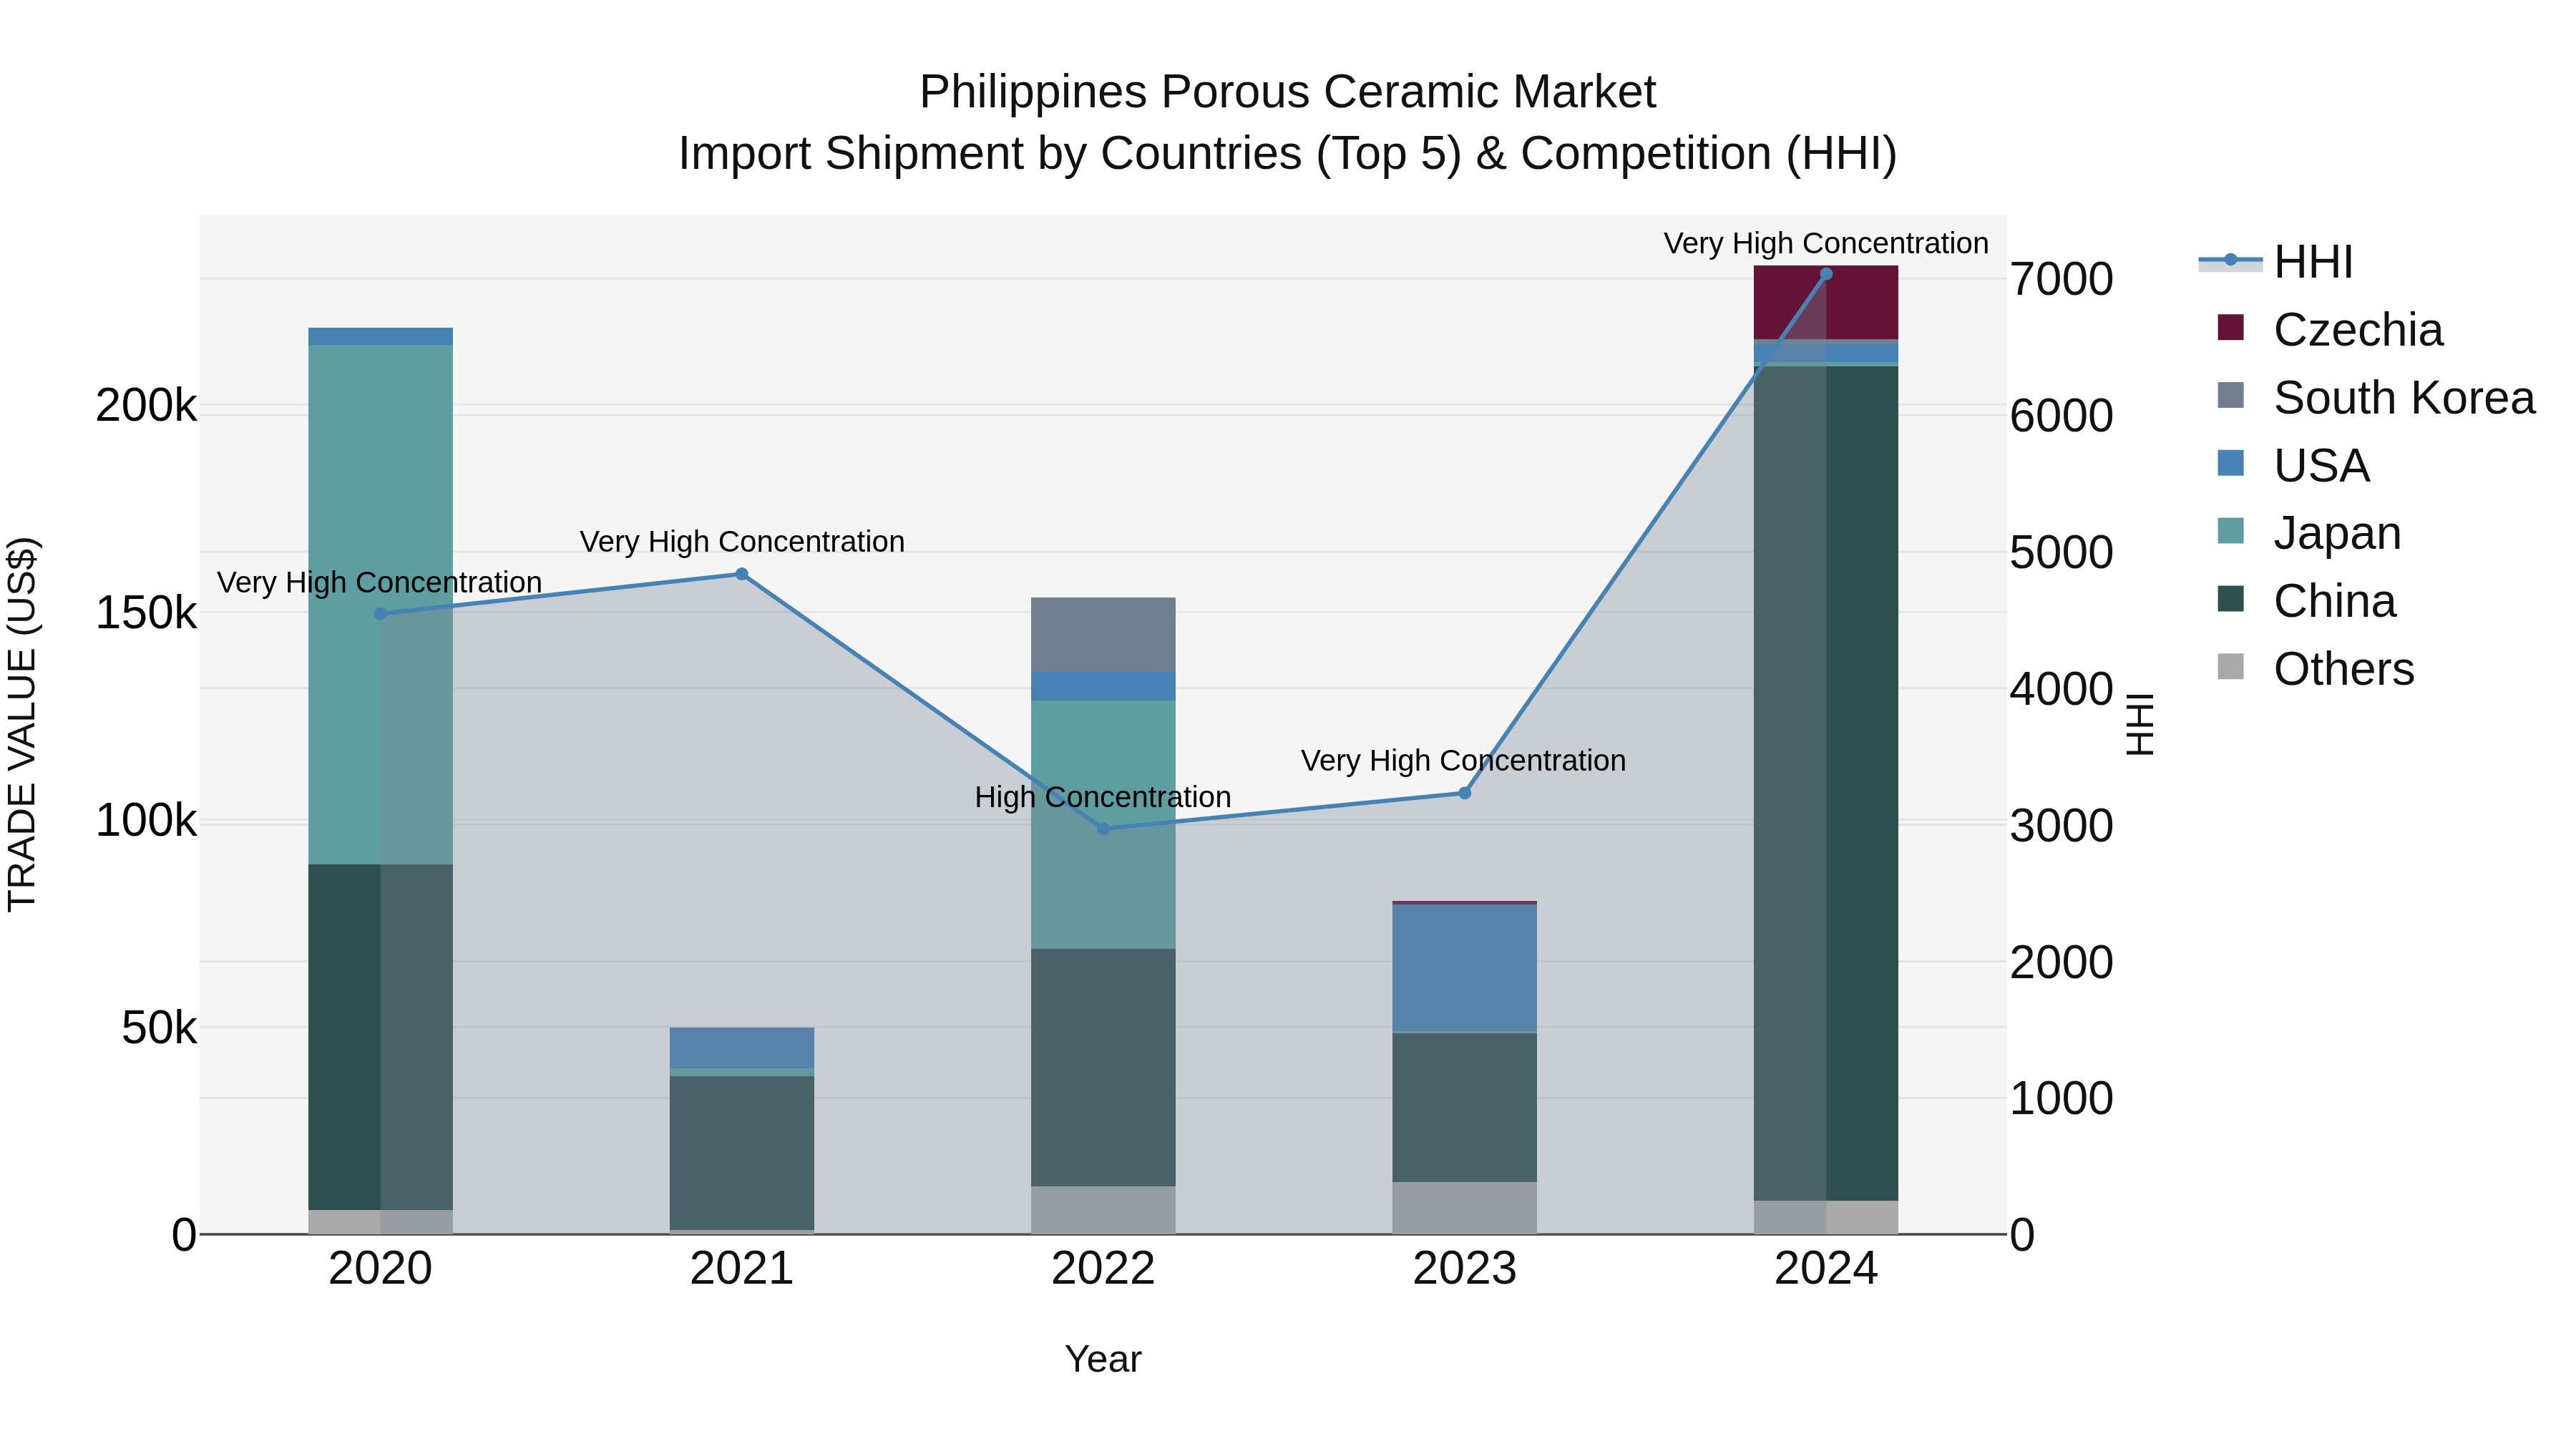
Task: Click 'Very High Concentration' label above 2021
Action: (742, 542)
